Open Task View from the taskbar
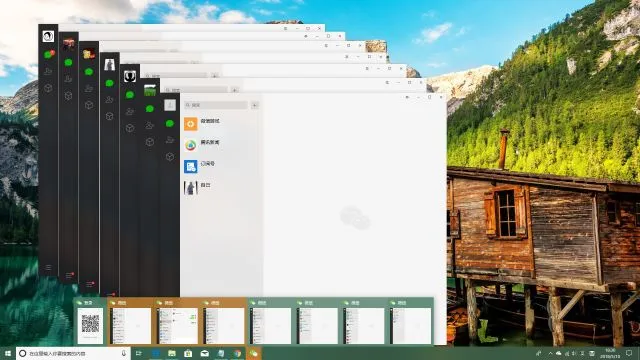Image resolution: width=640 pixels, height=360 pixels. (x=139, y=353)
